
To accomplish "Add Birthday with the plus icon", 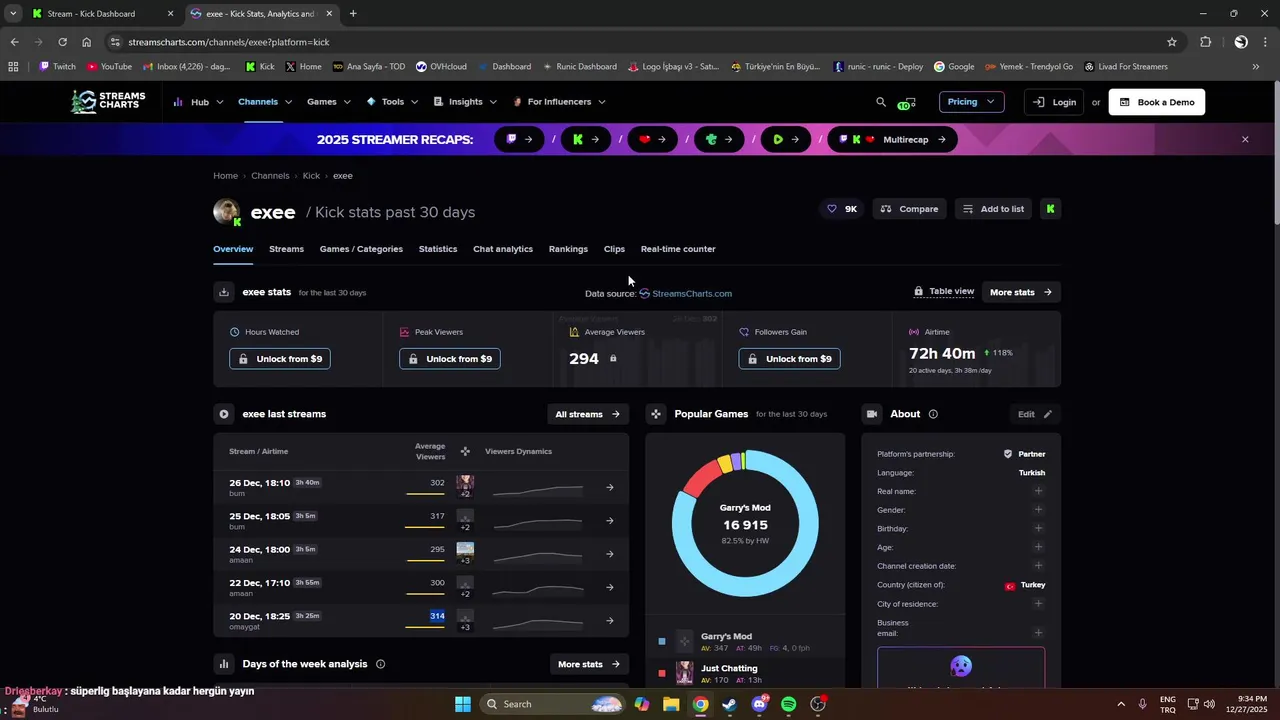I will click(1038, 528).
